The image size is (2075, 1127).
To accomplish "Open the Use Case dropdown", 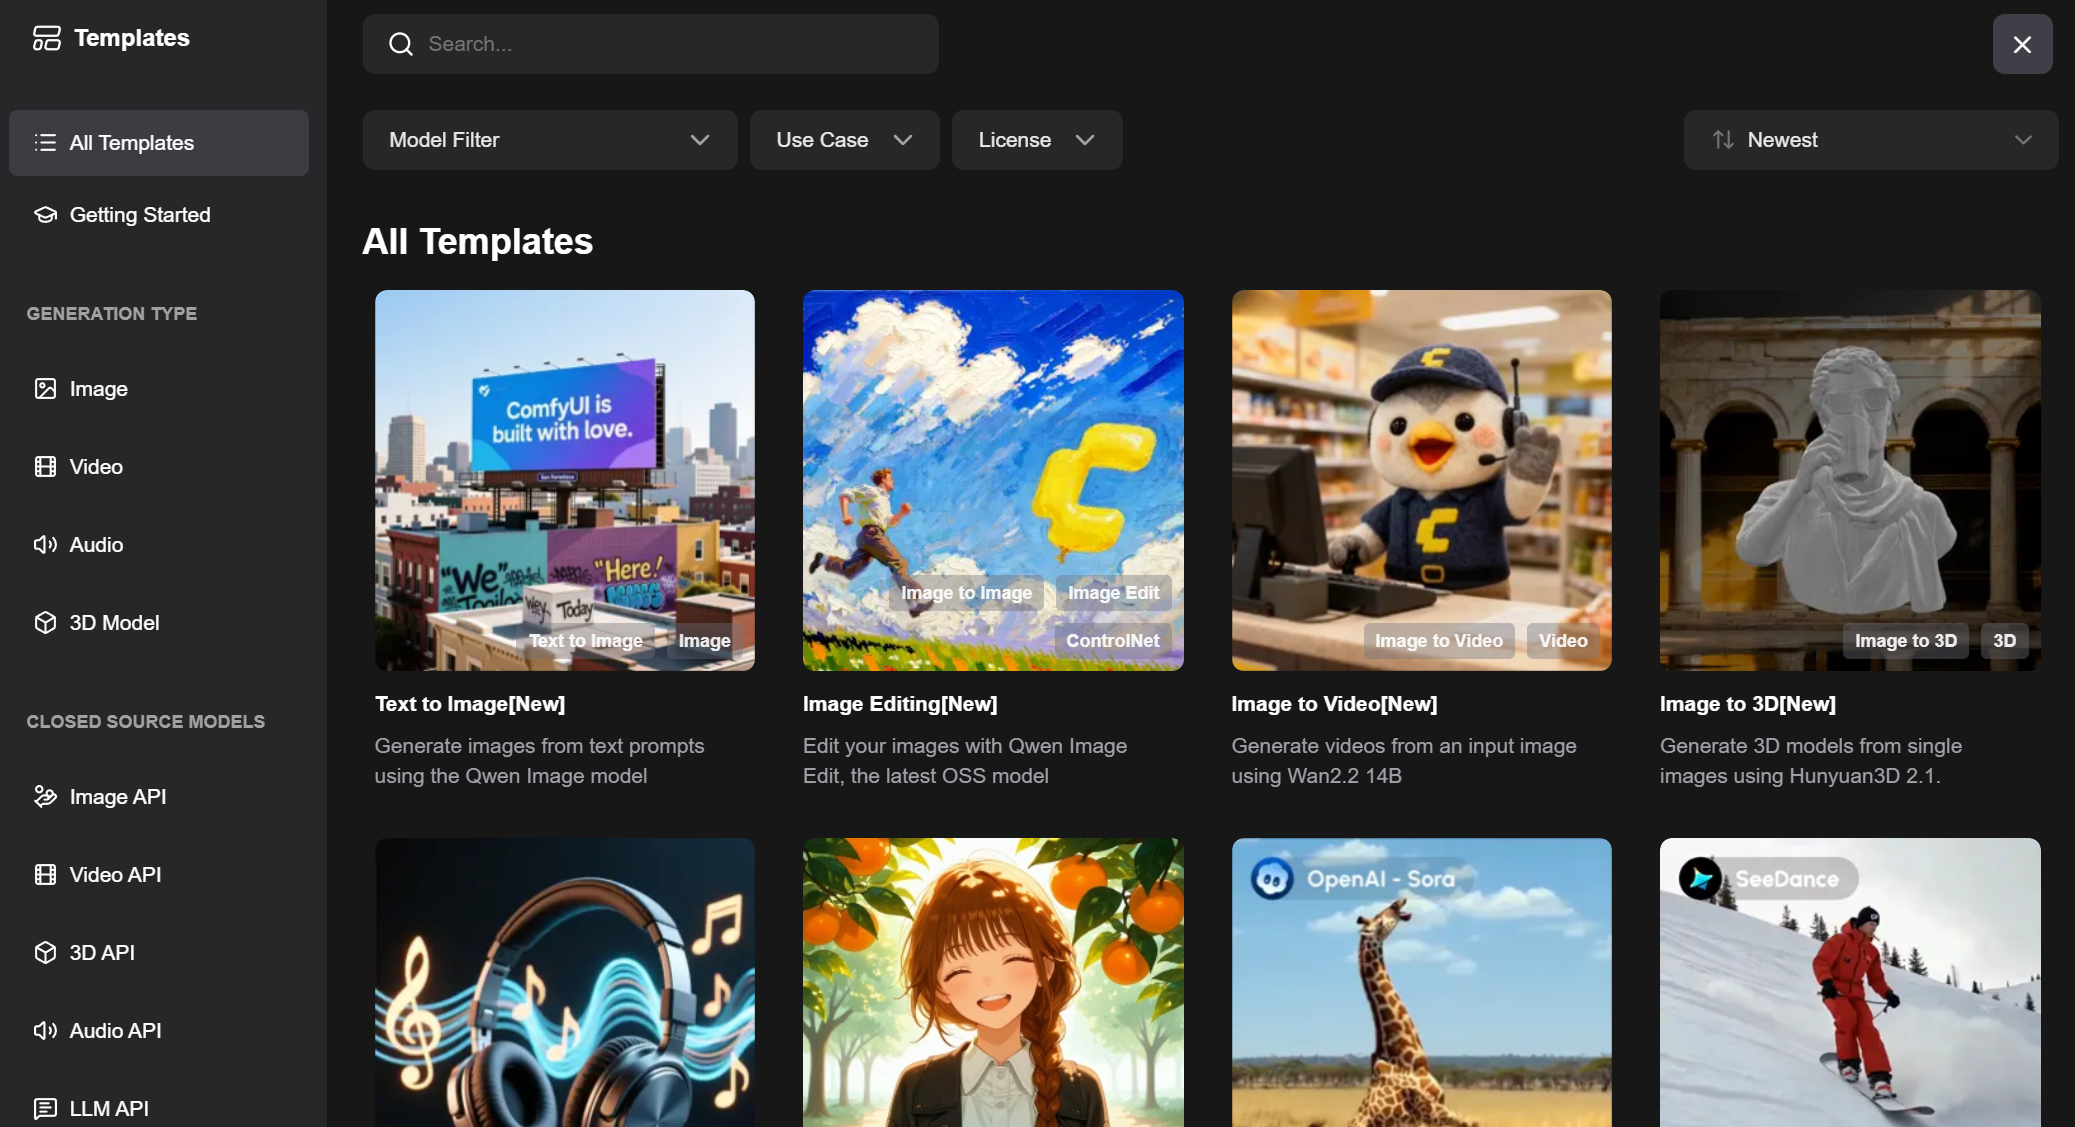I will coord(844,140).
